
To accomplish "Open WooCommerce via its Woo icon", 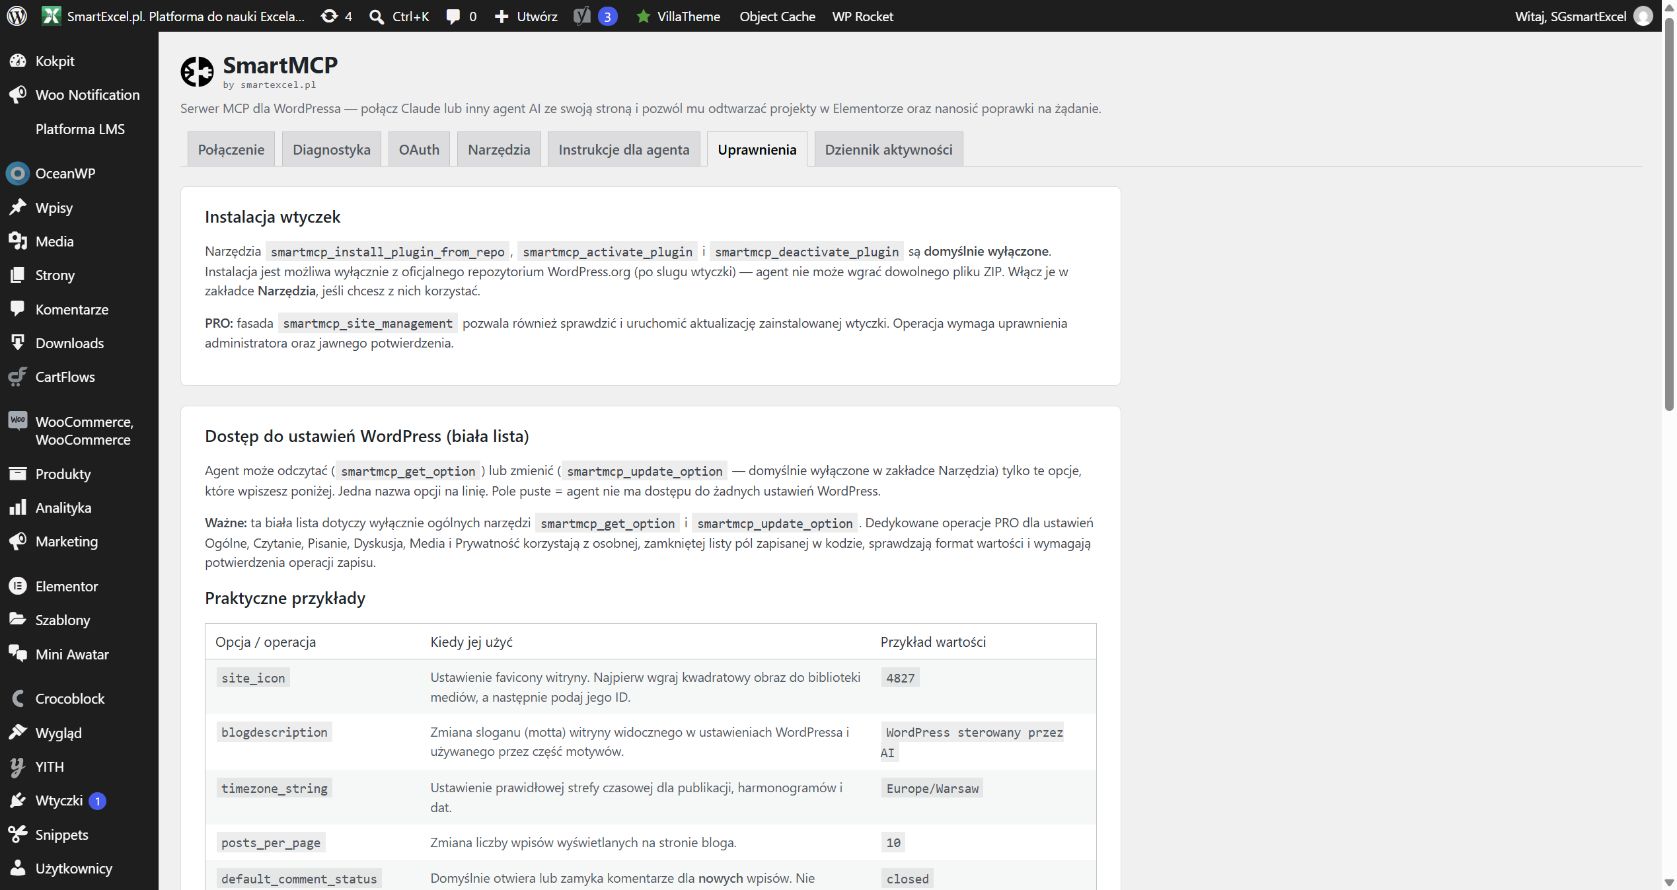I will point(17,421).
